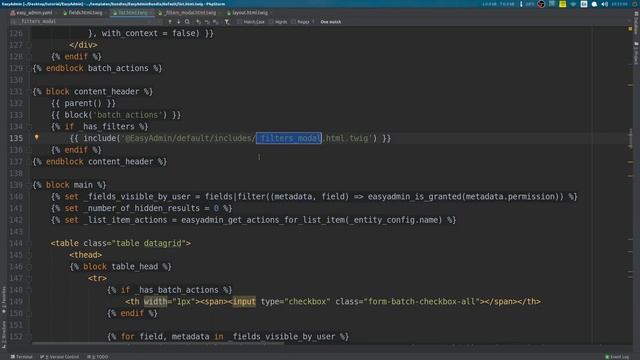Click the search filter funnel icon
640x360 pixels.
pos(227,22)
